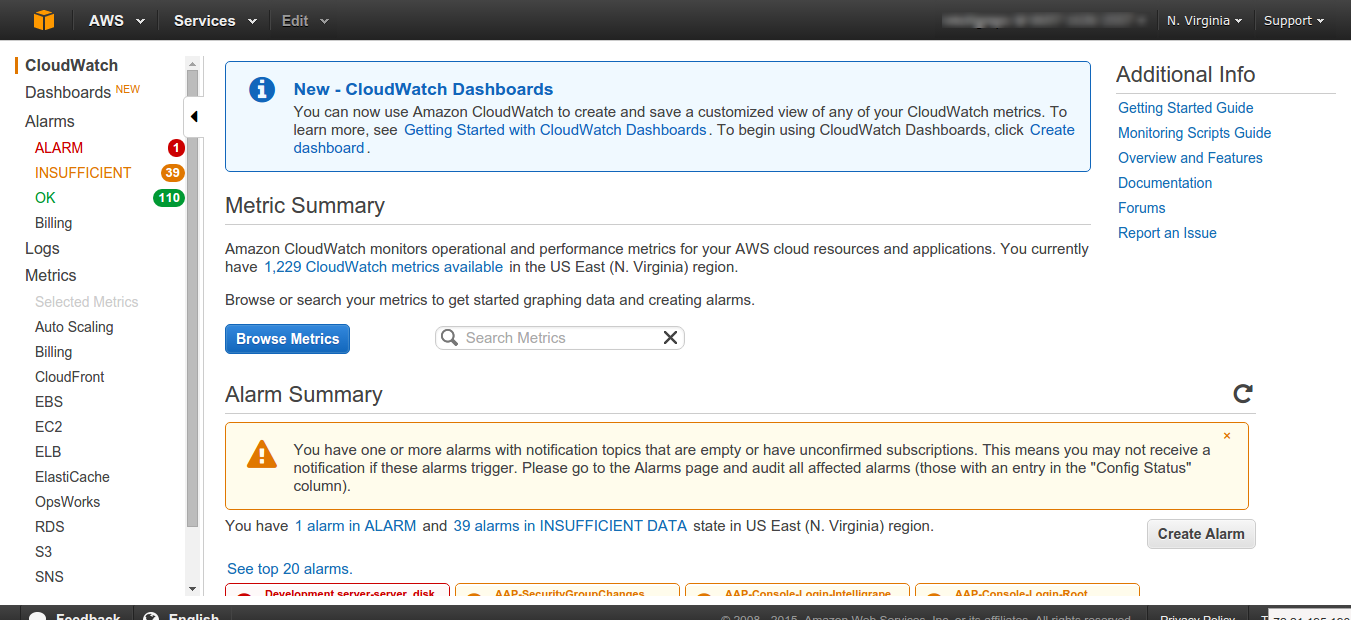
Task: Open EC2 metrics
Action: [49, 427]
